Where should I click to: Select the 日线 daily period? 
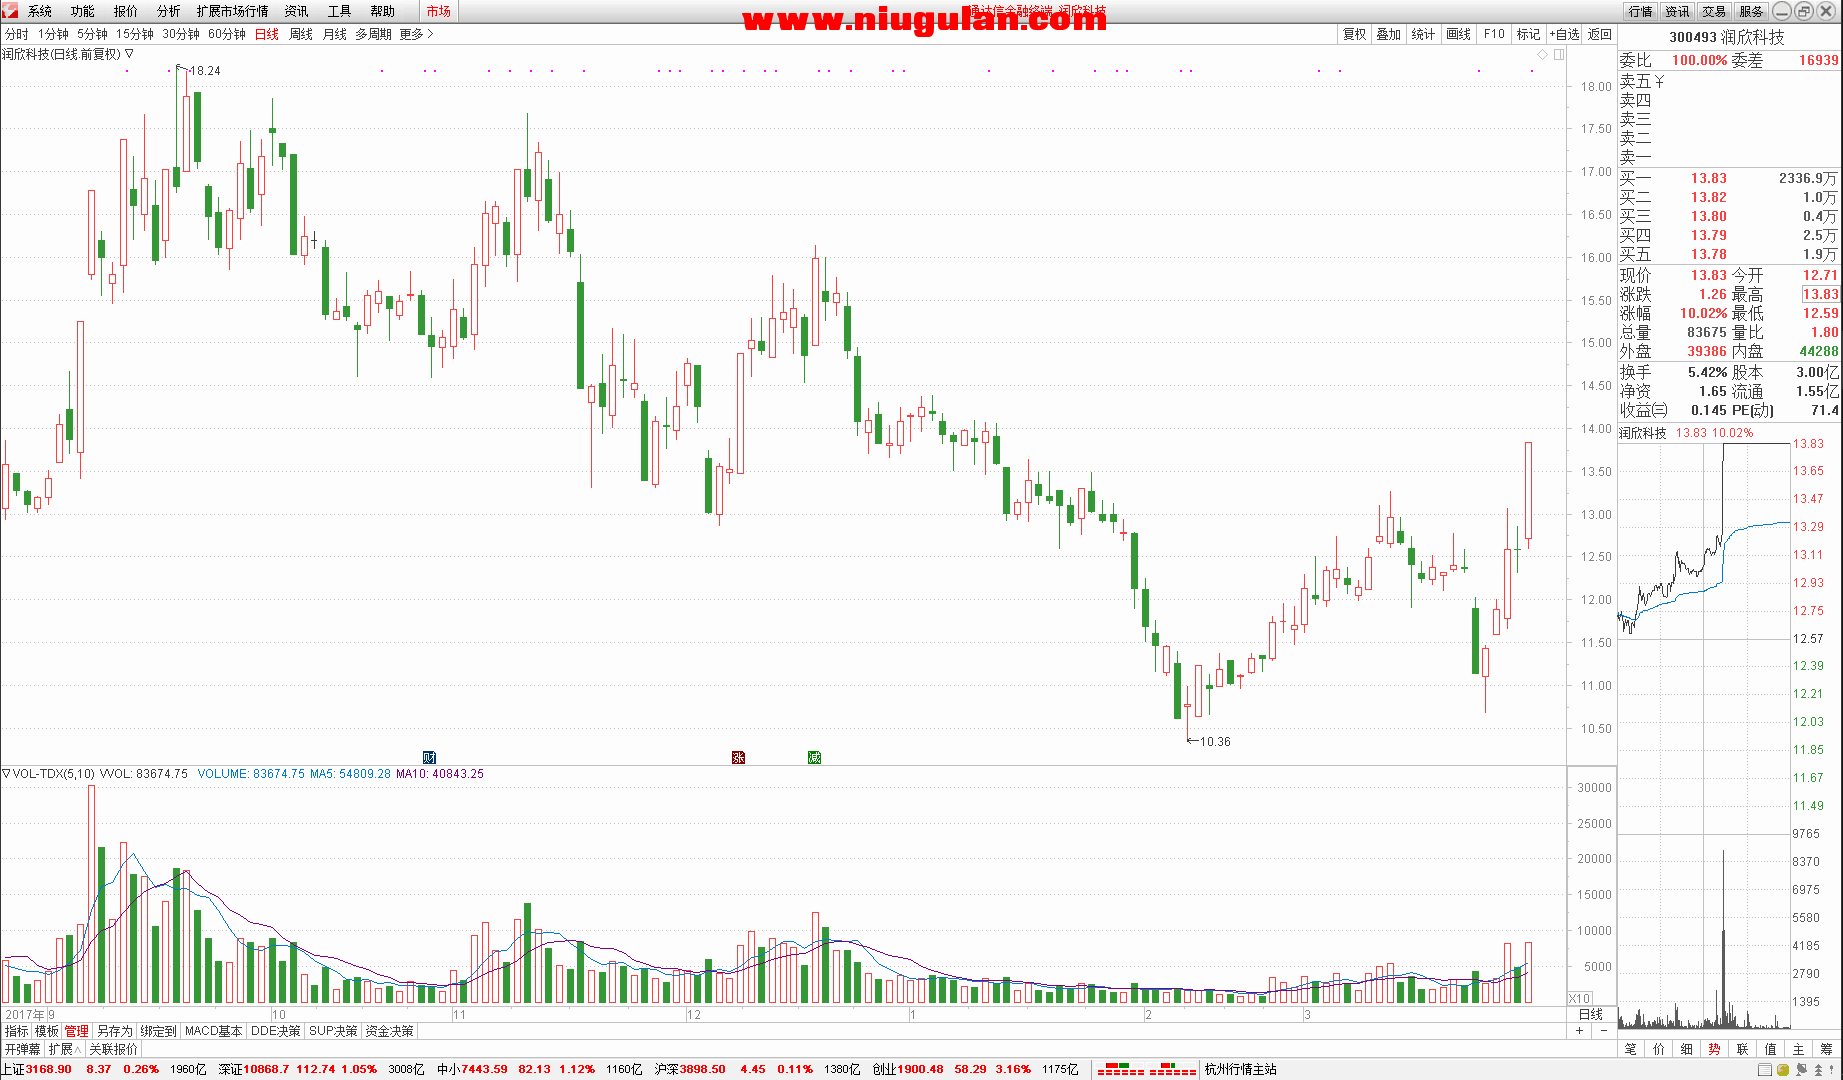tap(267, 34)
